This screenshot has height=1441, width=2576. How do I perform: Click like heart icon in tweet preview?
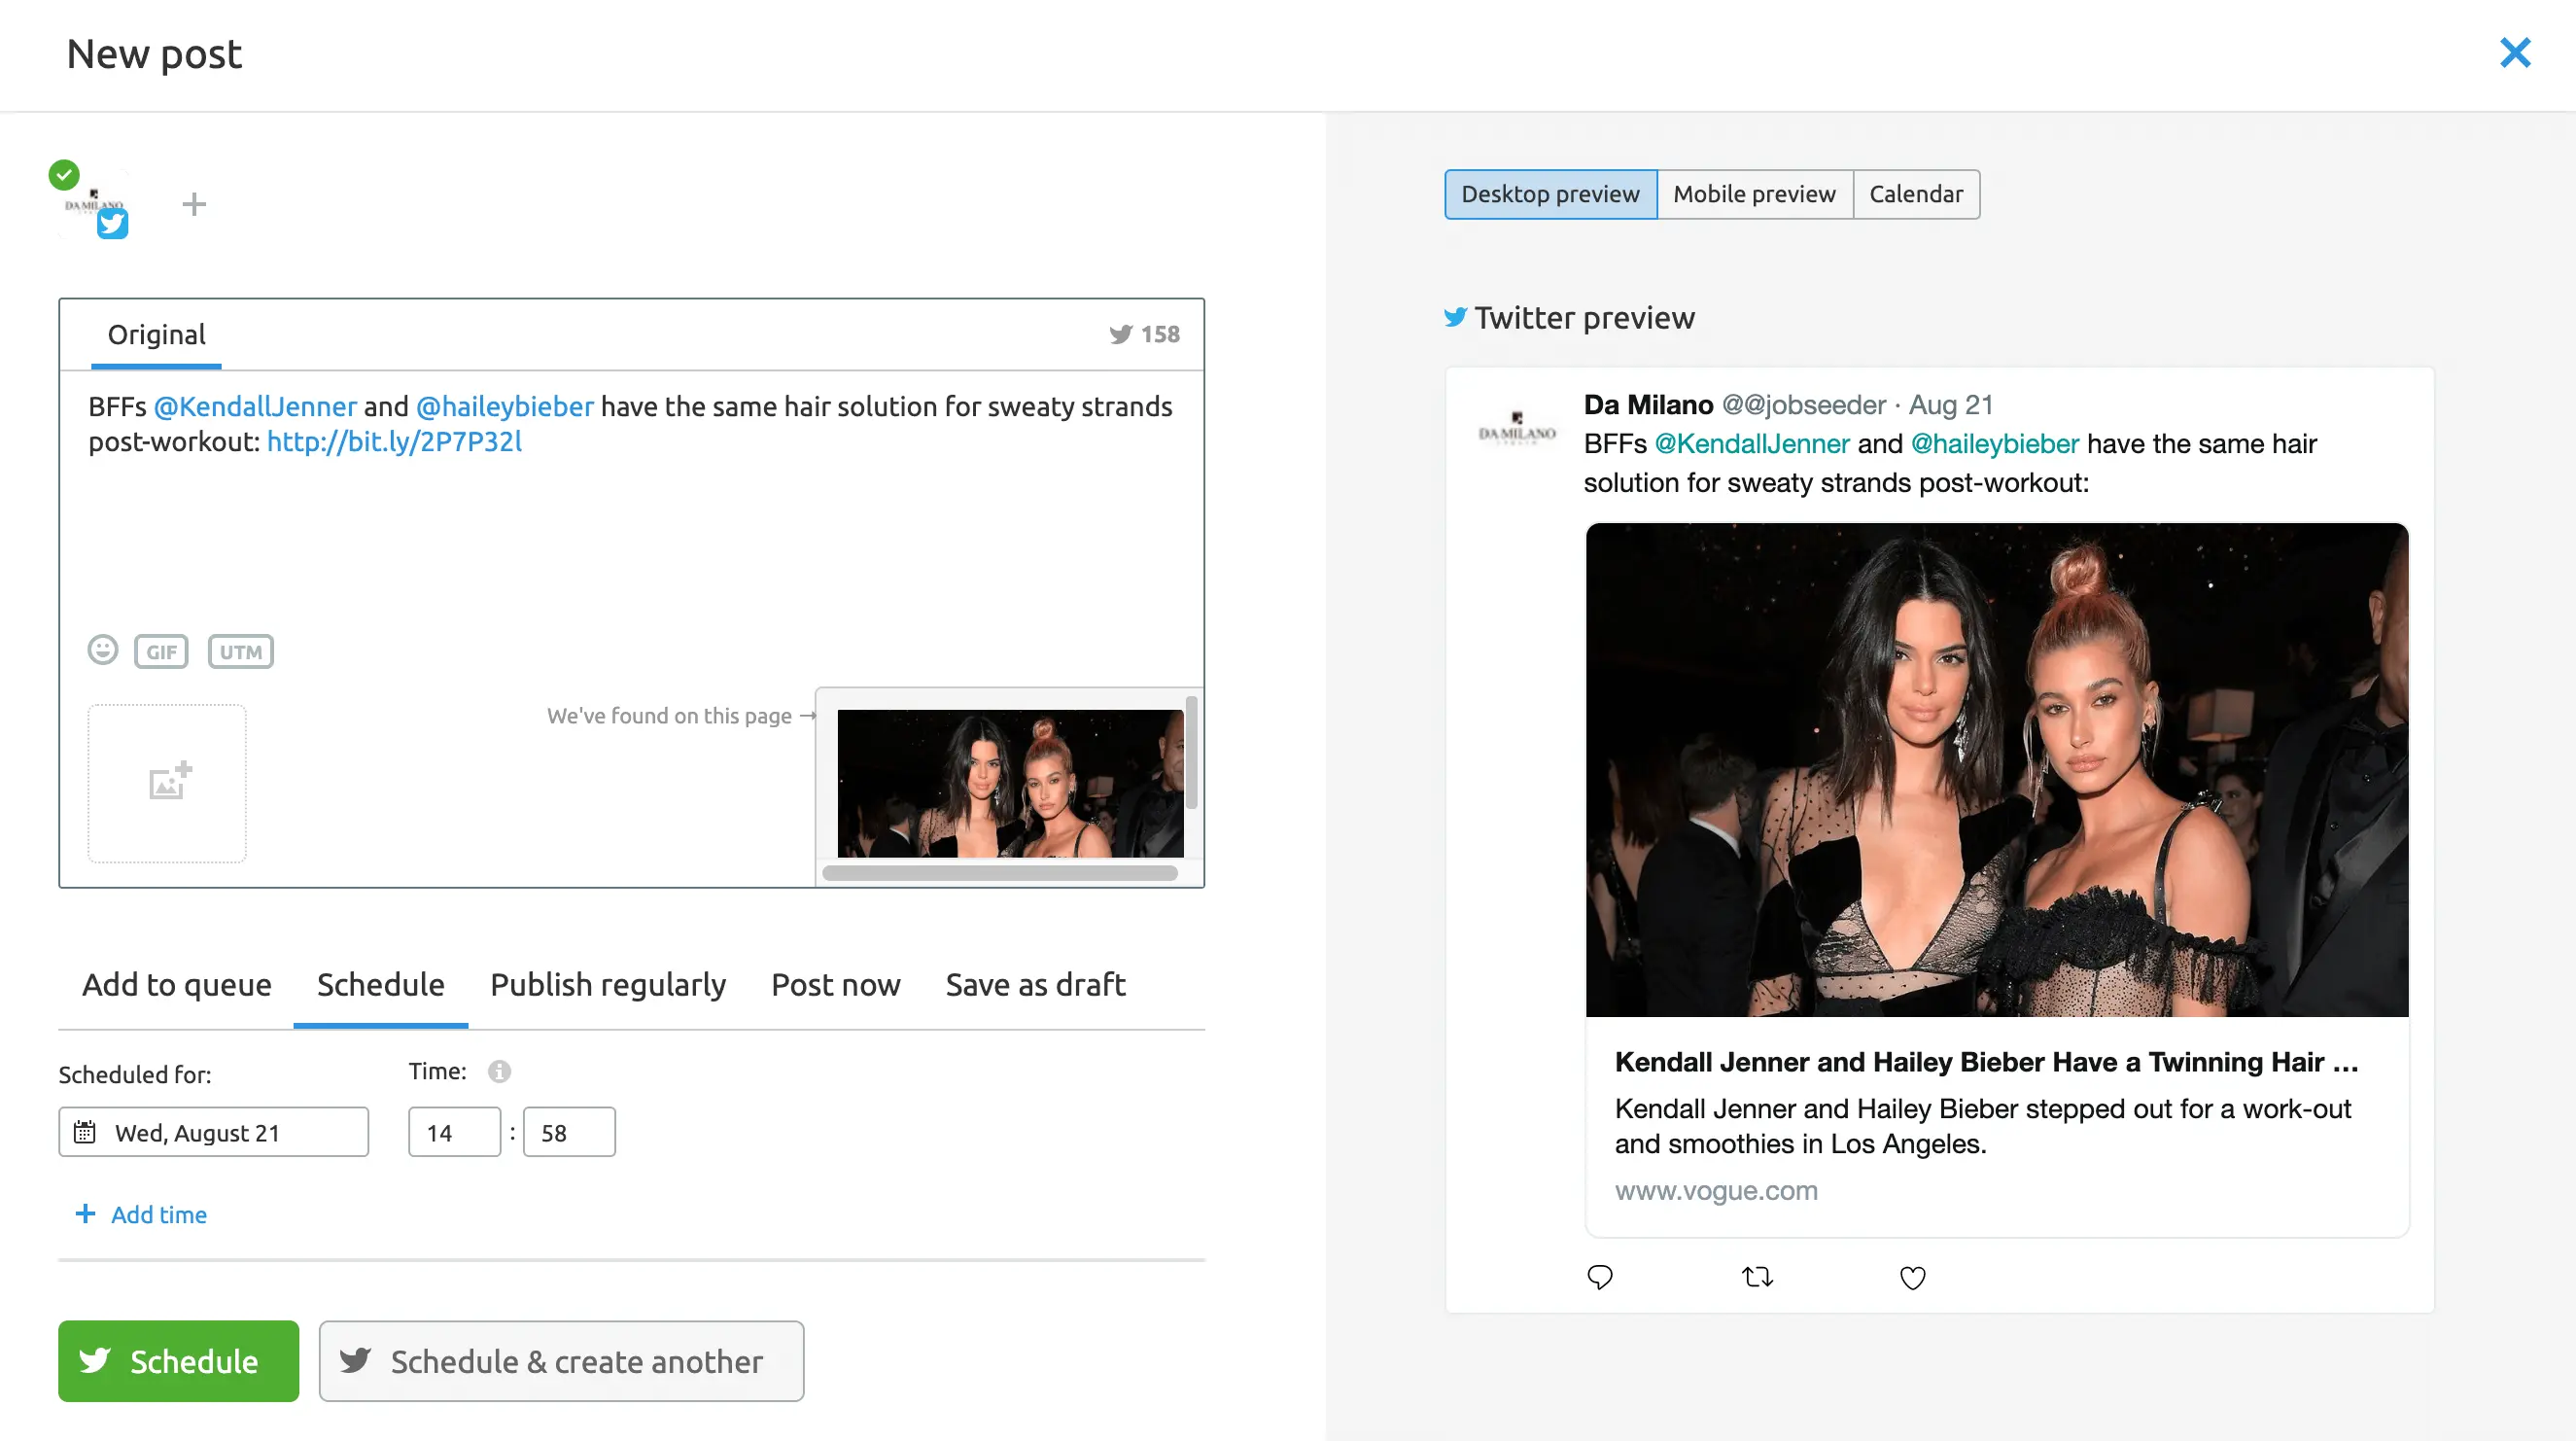(x=1912, y=1278)
